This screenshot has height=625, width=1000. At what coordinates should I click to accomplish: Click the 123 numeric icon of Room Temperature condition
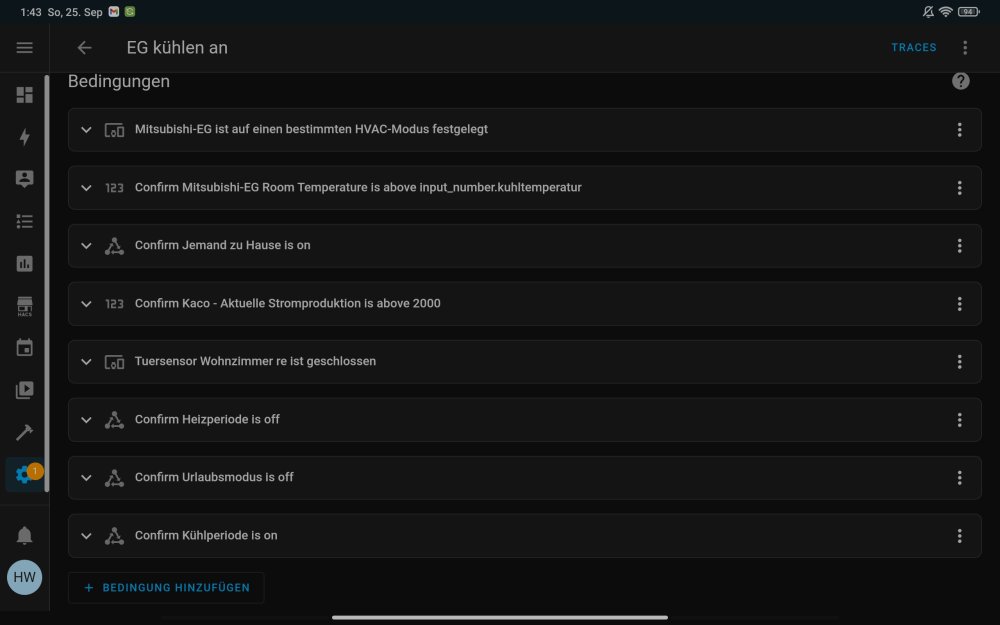click(x=114, y=188)
